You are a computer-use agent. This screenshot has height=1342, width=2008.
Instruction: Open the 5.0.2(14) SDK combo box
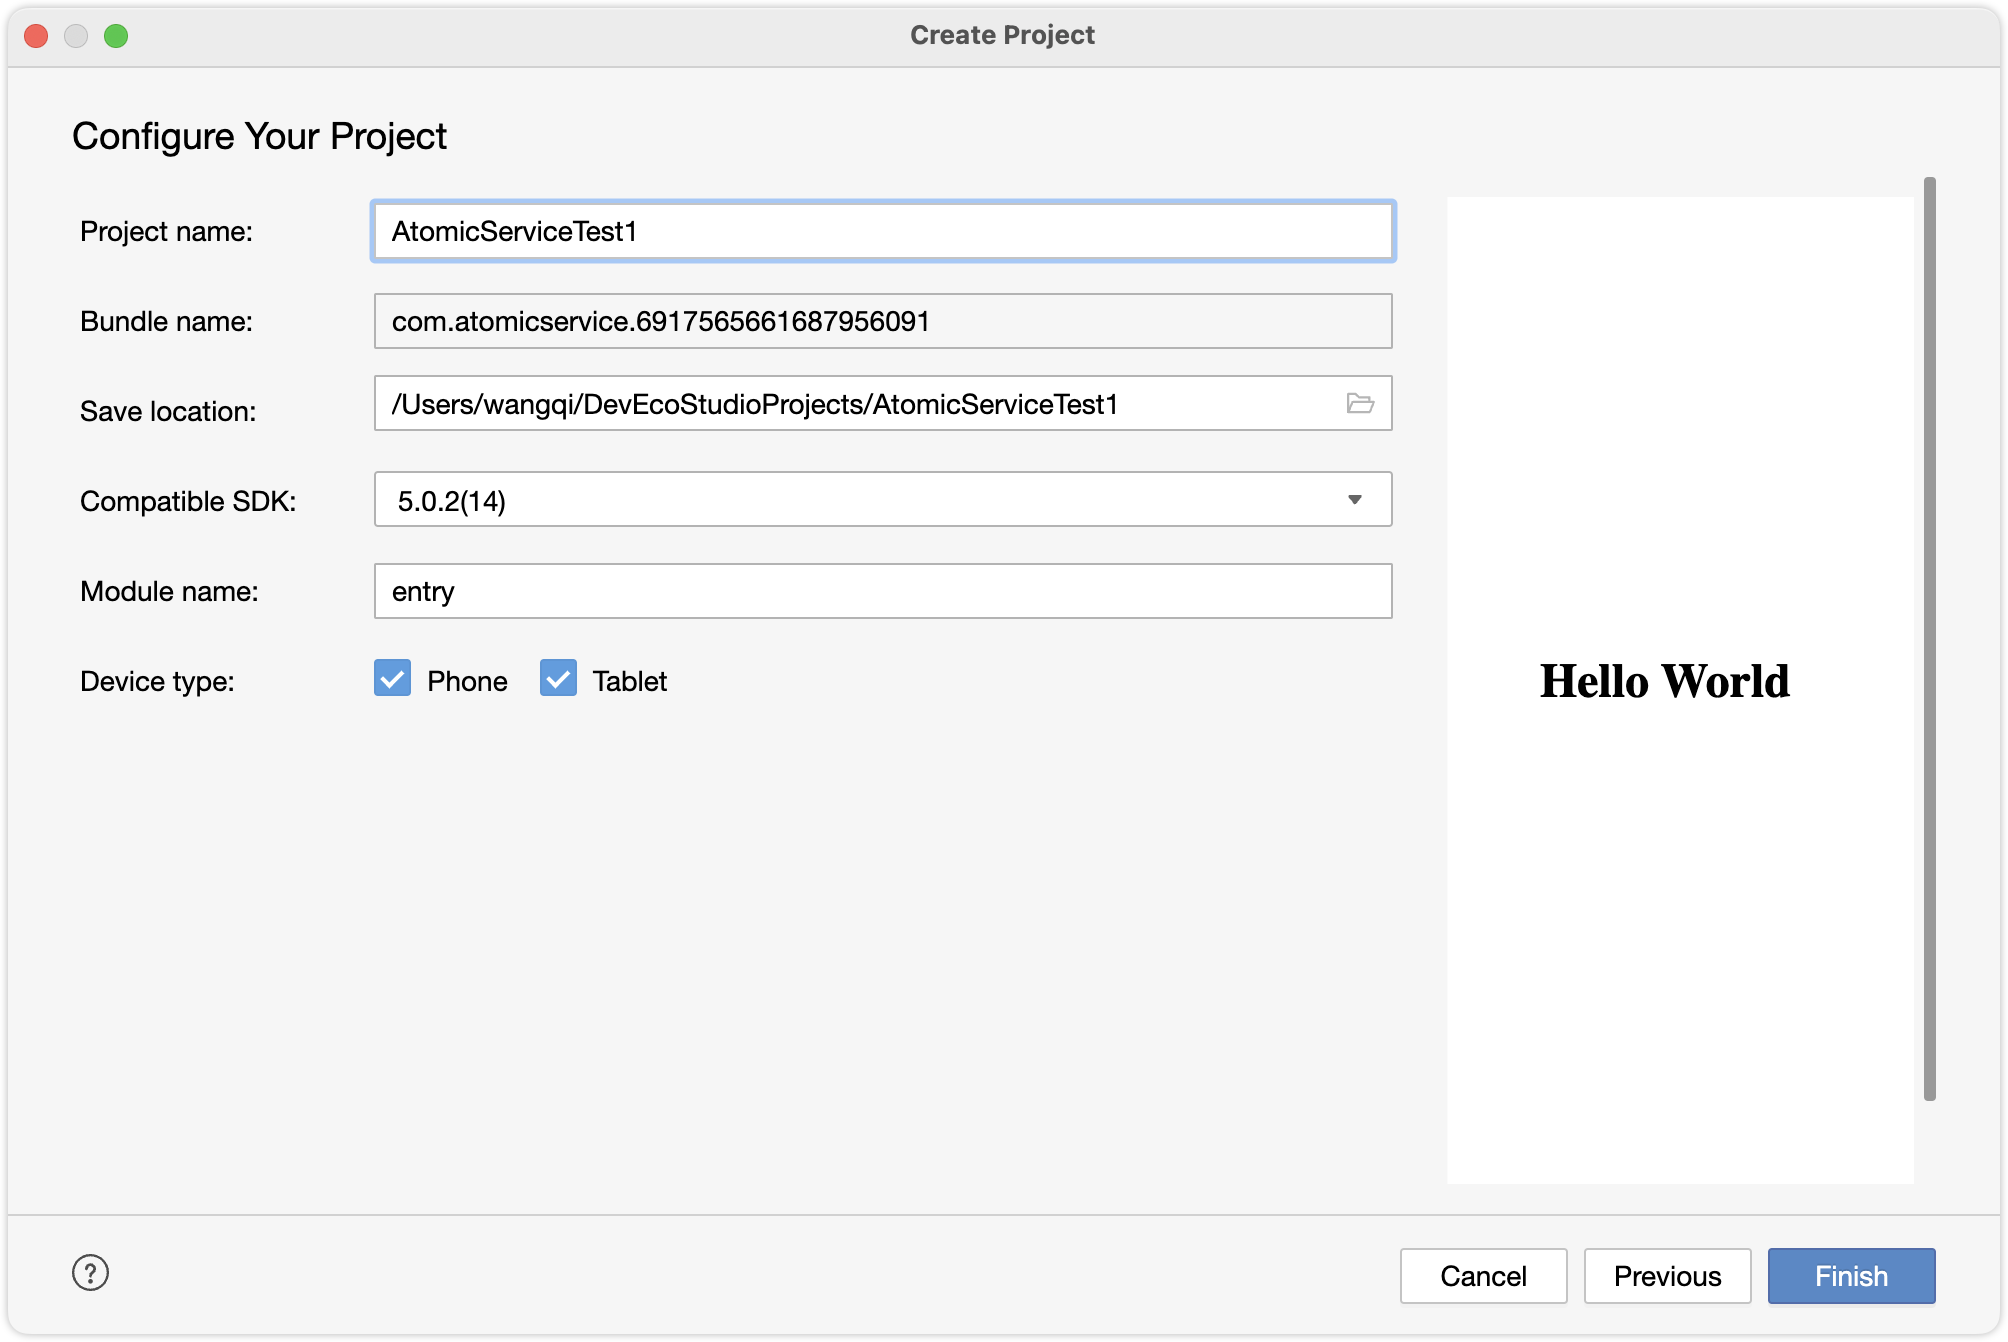pyautogui.click(x=860, y=499)
